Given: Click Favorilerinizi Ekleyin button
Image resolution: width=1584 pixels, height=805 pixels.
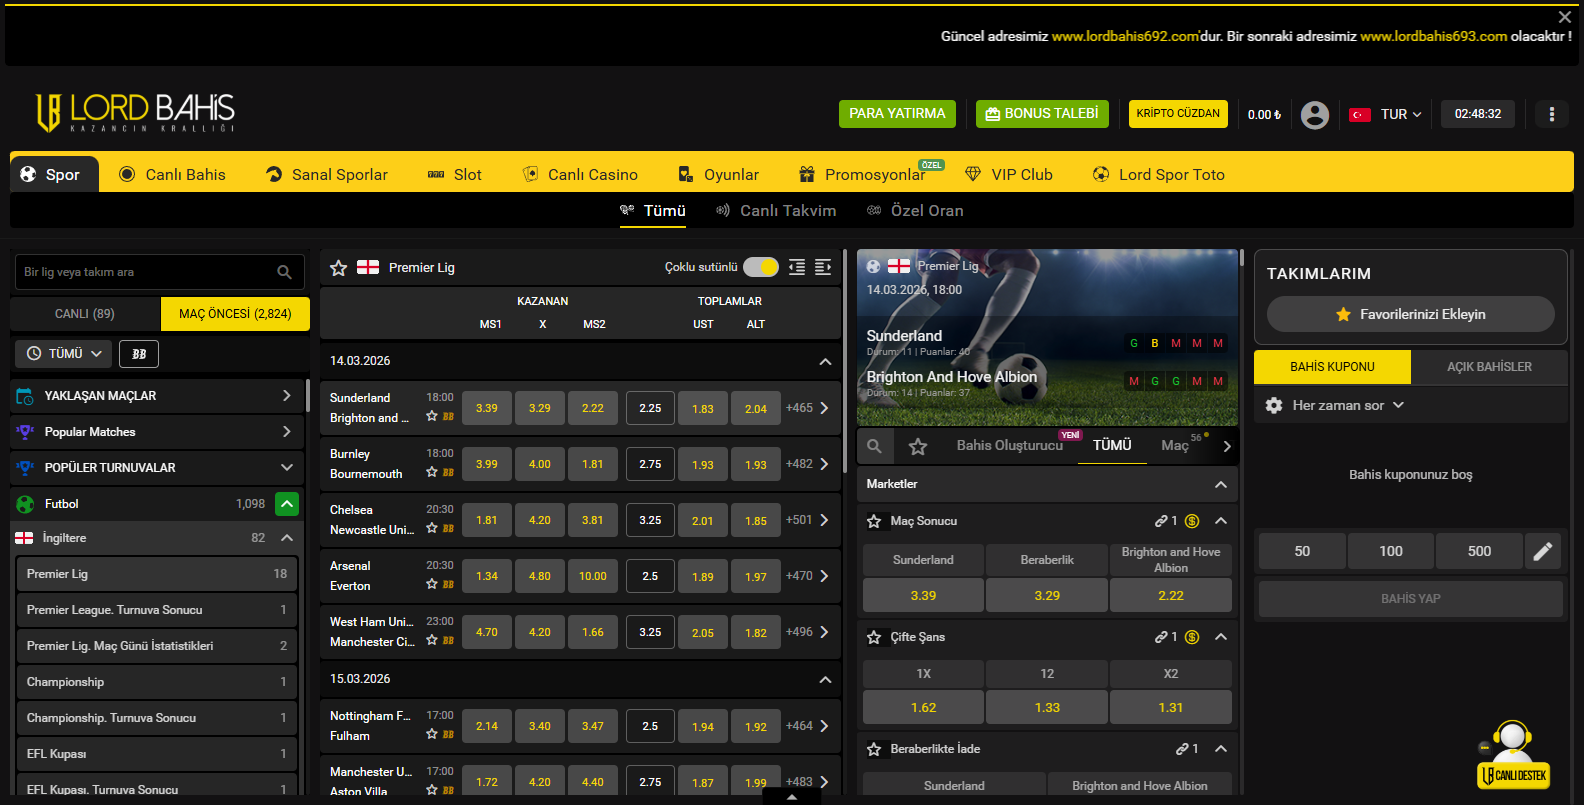Looking at the screenshot, I should [x=1411, y=314].
